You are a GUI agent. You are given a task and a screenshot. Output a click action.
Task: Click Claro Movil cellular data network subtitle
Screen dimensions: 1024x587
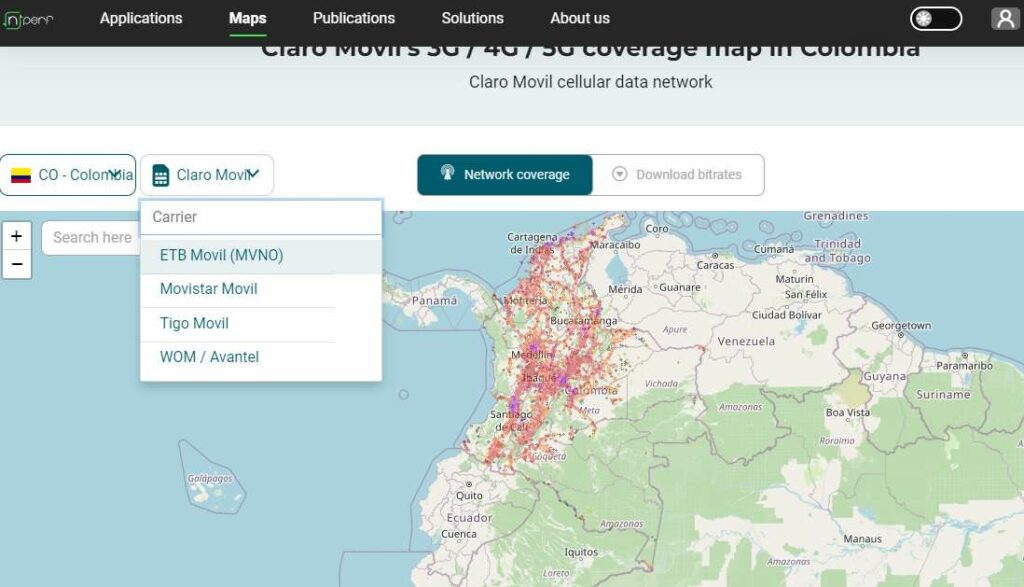point(590,82)
